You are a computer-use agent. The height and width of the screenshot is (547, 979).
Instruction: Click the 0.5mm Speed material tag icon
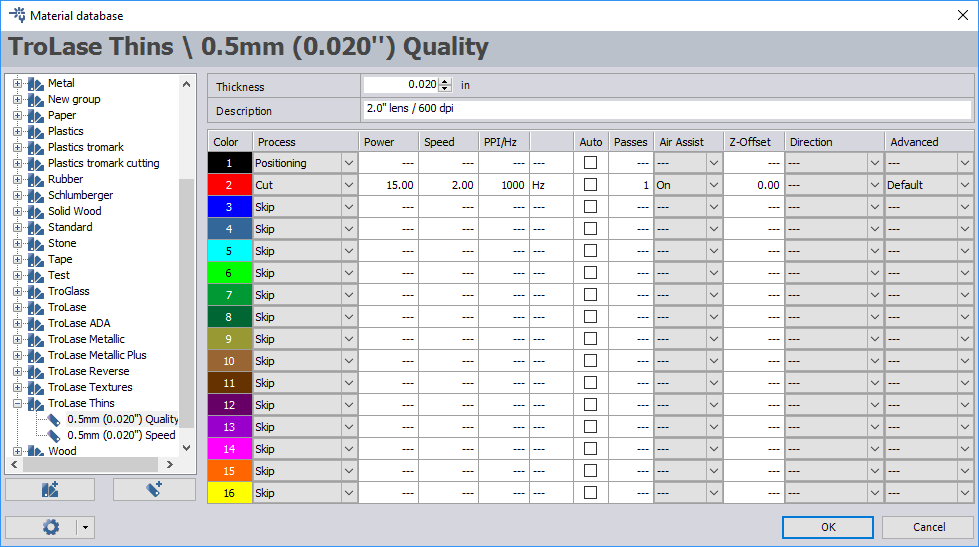pos(54,435)
